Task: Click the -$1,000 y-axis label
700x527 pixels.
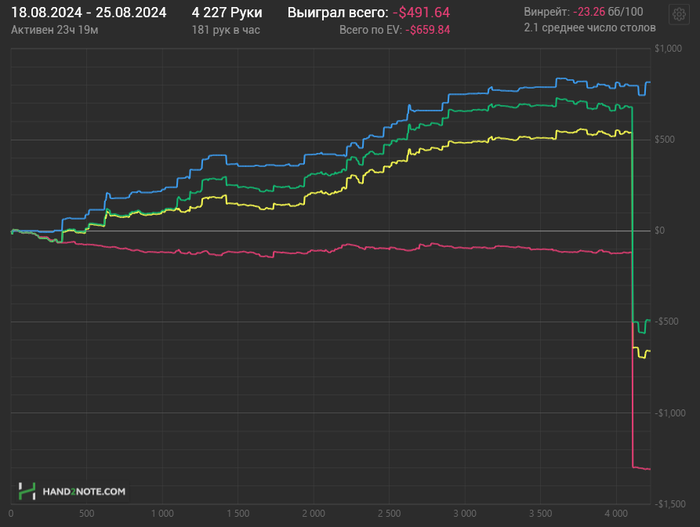Action: (x=670, y=413)
